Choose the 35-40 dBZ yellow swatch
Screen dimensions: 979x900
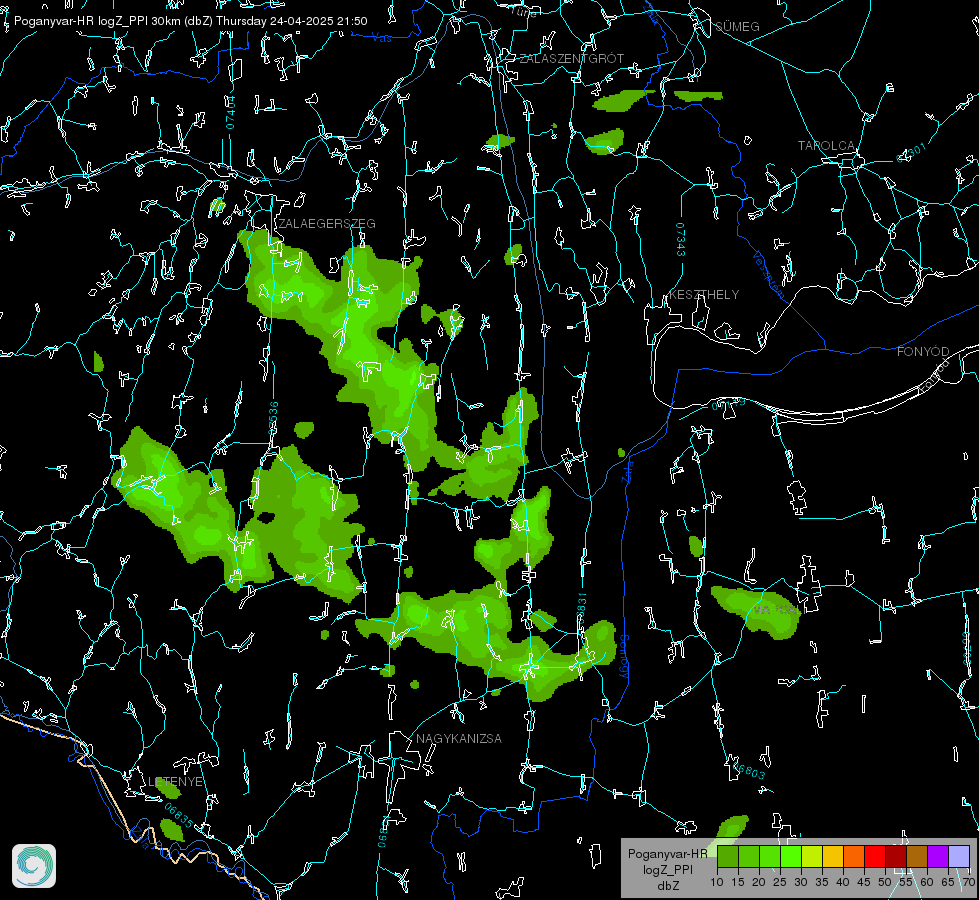coord(833,857)
